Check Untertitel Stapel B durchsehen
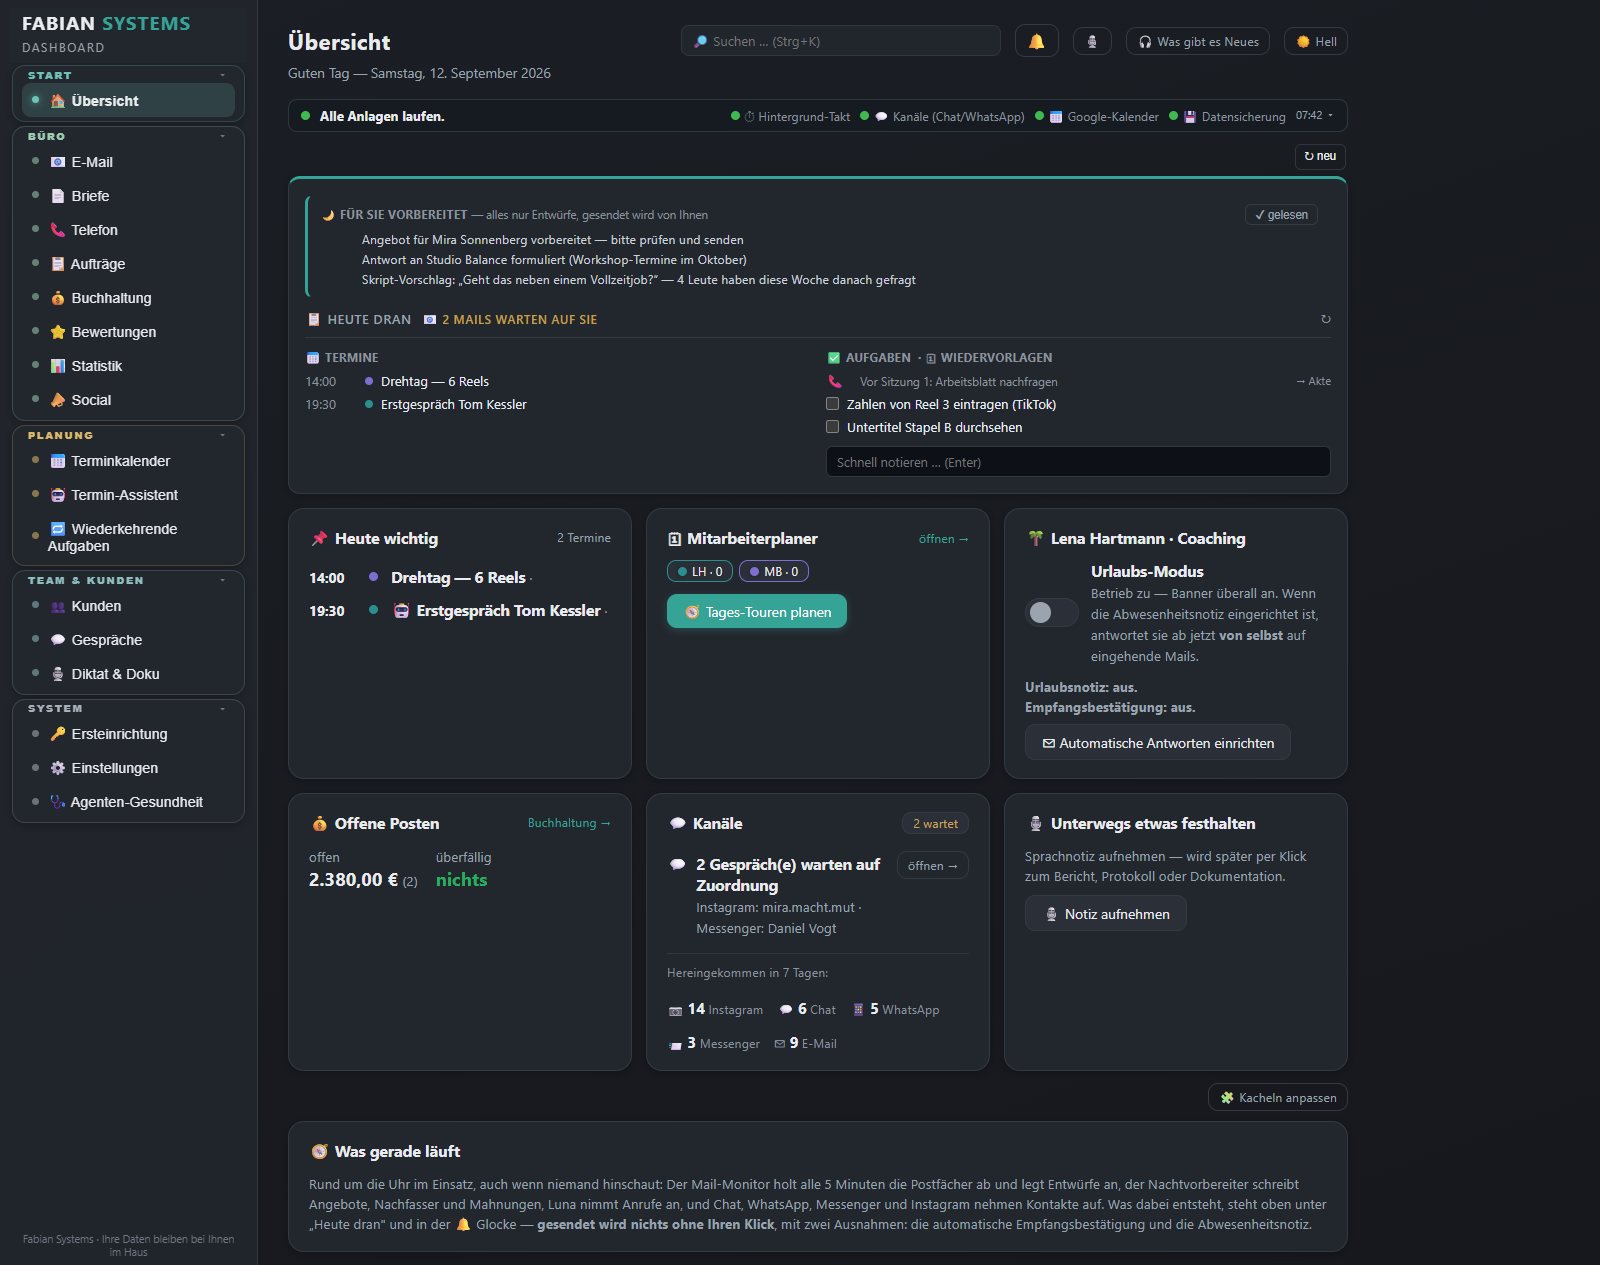Screen dimensions: 1600x1265 point(832,427)
